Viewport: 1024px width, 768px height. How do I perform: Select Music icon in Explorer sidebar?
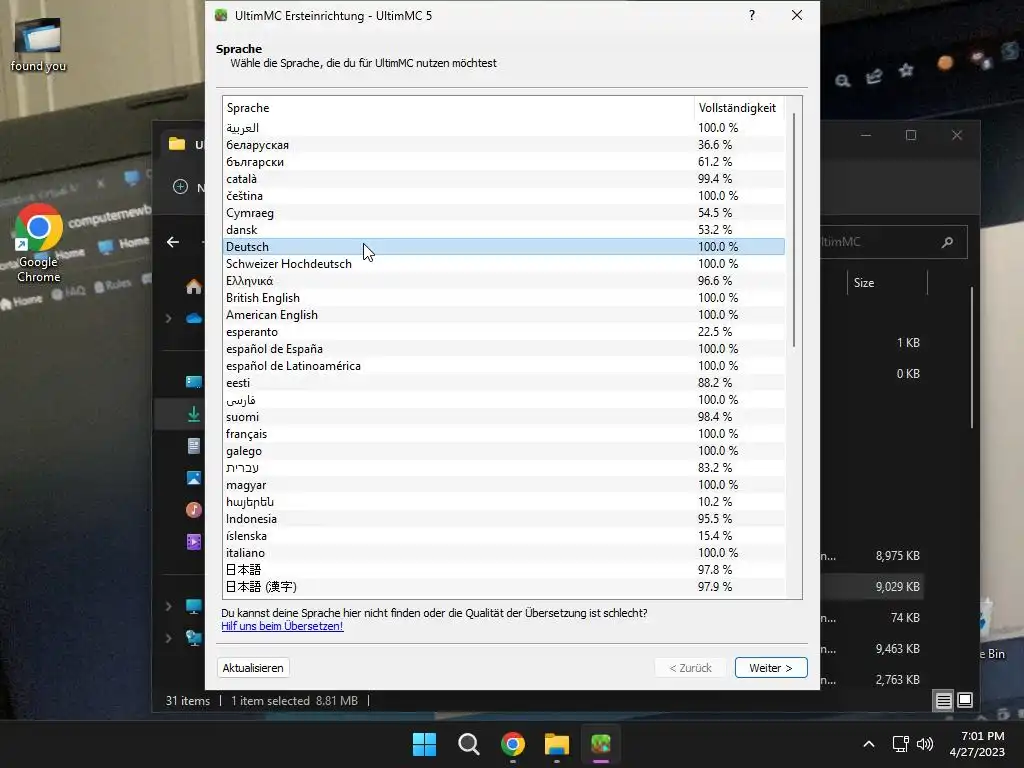(x=193, y=510)
